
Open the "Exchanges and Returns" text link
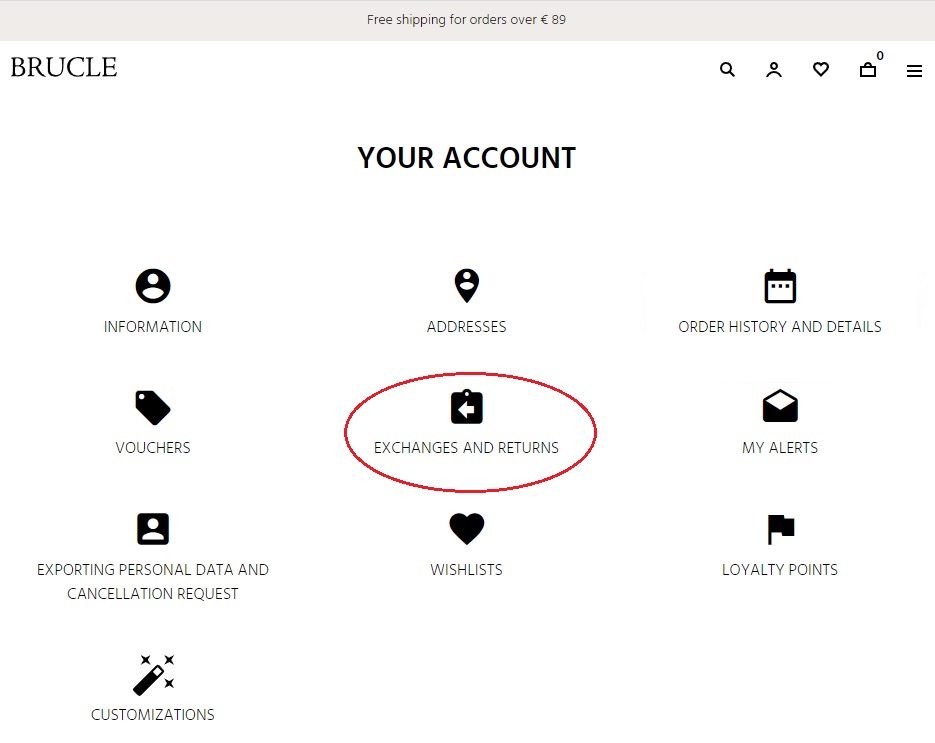click(466, 448)
